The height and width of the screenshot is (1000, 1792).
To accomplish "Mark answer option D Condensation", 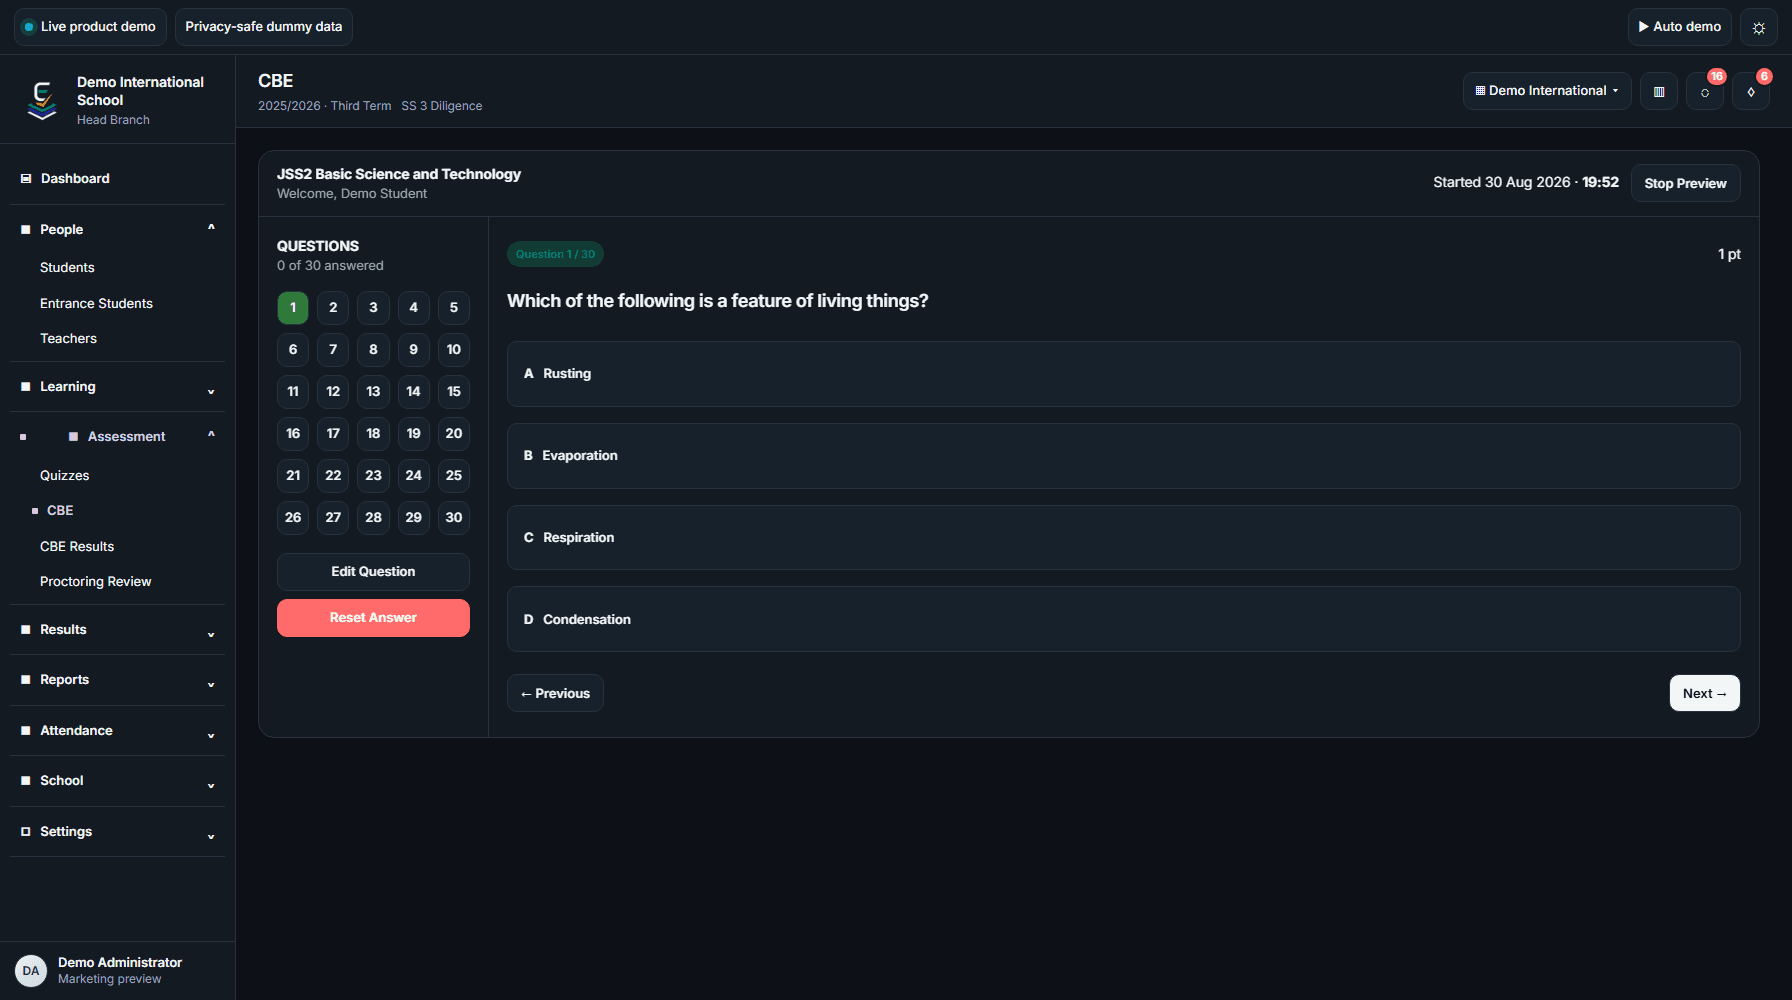I will coord(1123,620).
